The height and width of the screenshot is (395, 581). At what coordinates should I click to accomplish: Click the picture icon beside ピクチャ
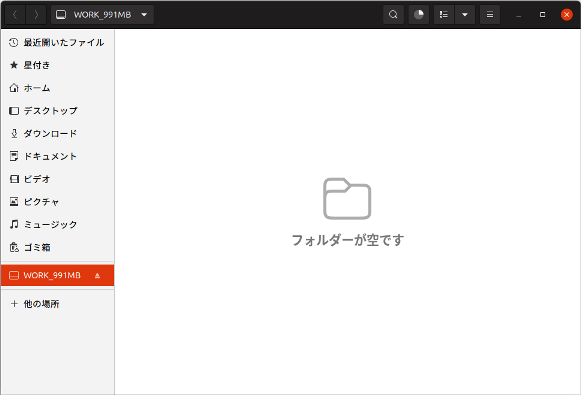point(14,202)
